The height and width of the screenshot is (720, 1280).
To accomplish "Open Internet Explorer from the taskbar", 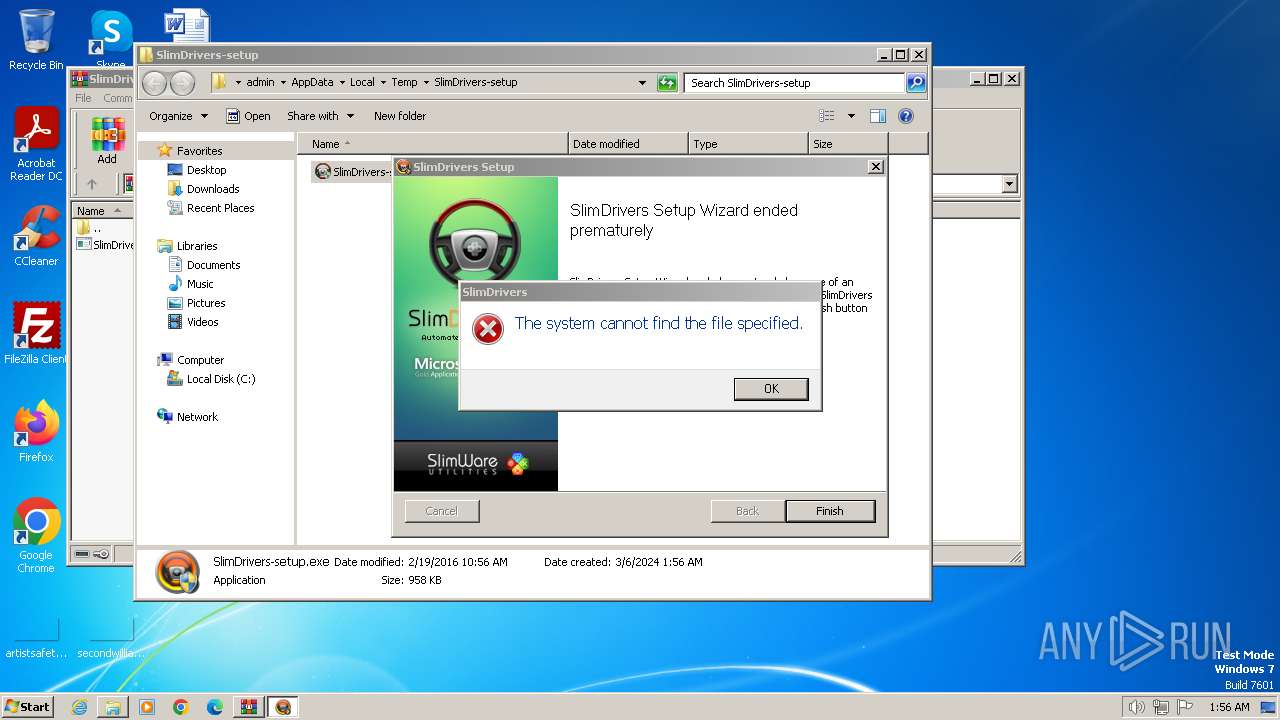I will point(79,707).
